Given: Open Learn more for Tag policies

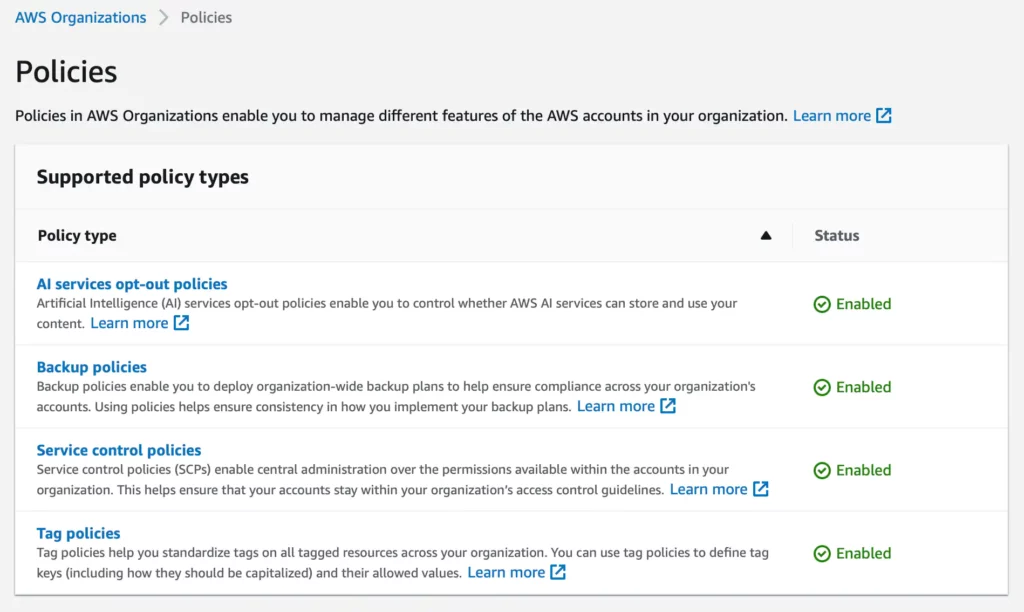Looking at the screenshot, I should click(506, 572).
